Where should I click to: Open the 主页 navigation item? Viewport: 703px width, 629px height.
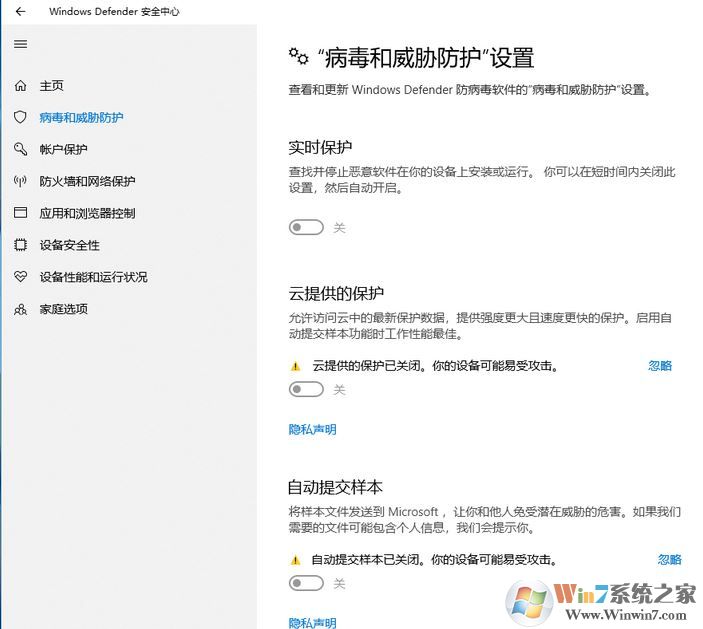(52, 86)
